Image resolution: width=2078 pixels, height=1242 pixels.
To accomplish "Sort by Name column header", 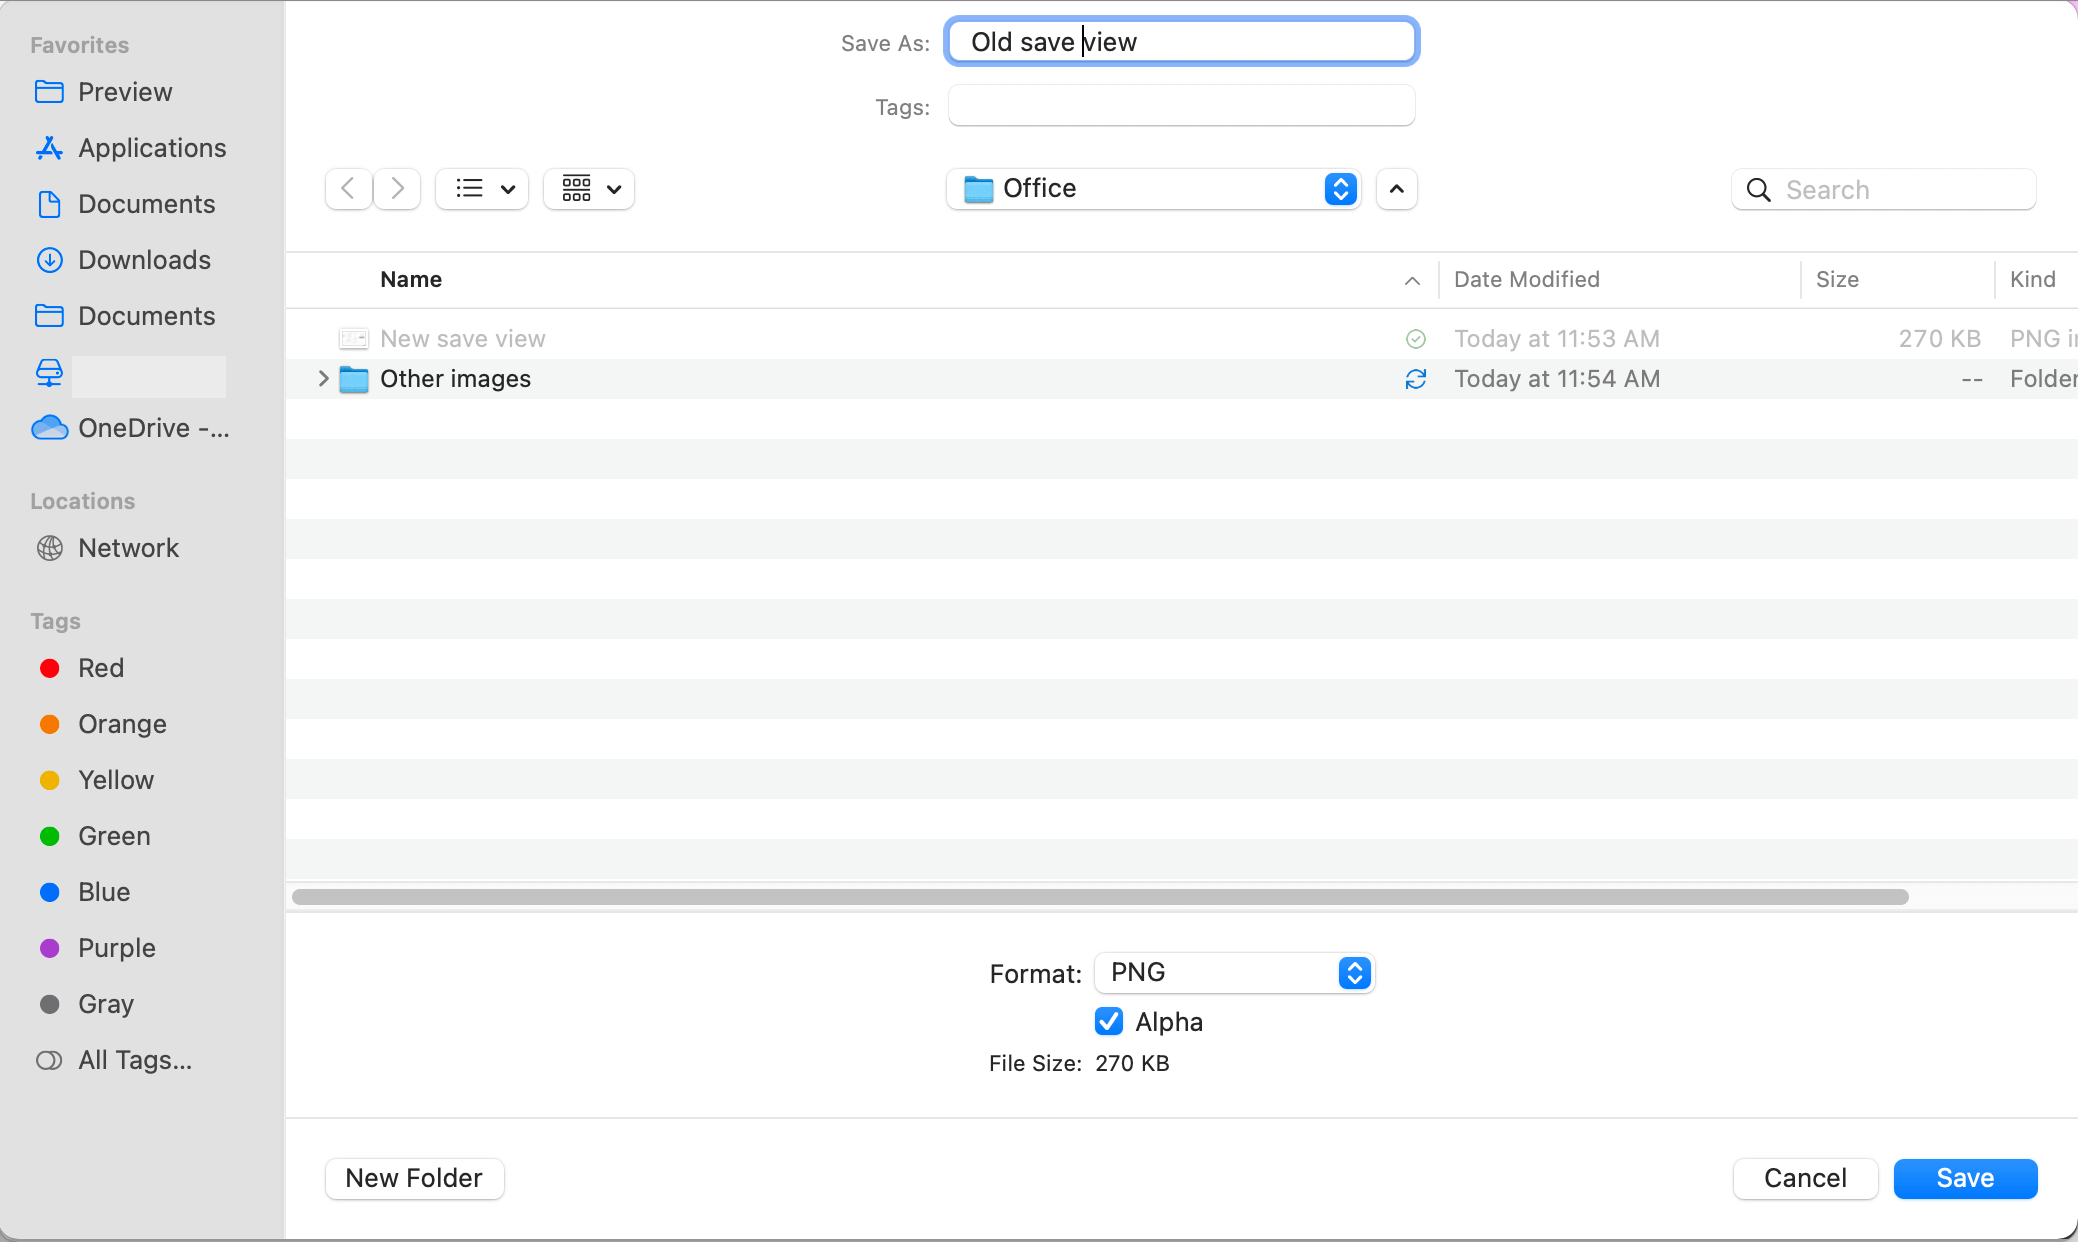I will tap(411, 280).
